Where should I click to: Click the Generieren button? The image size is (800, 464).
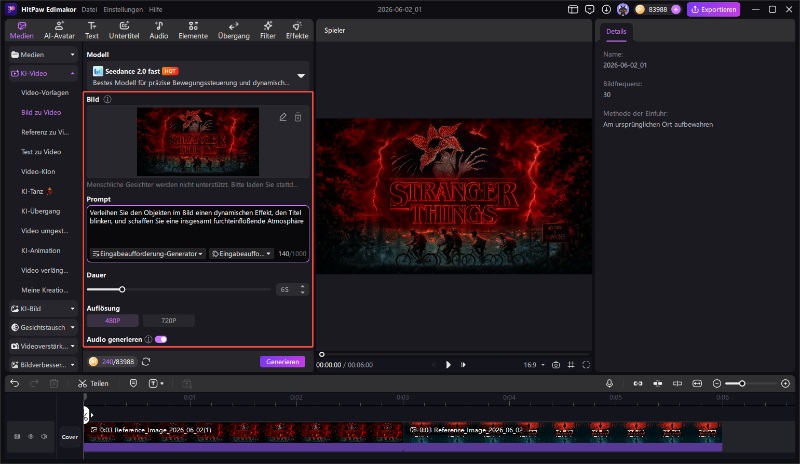tap(283, 361)
